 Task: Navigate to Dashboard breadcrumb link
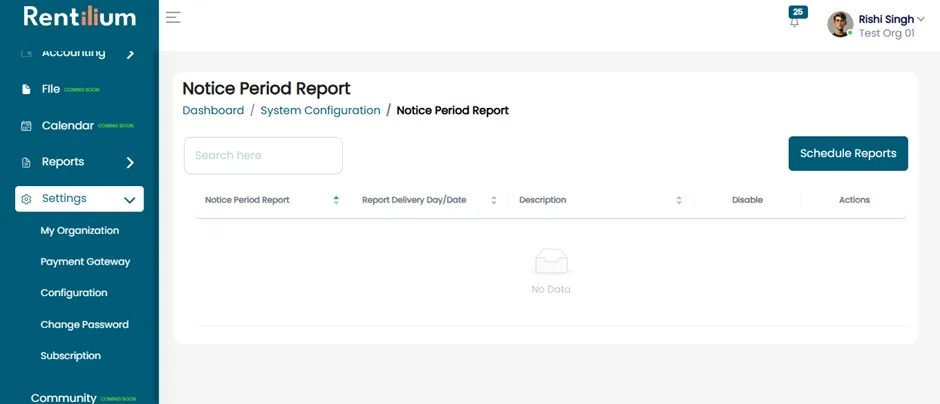coord(213,110)
